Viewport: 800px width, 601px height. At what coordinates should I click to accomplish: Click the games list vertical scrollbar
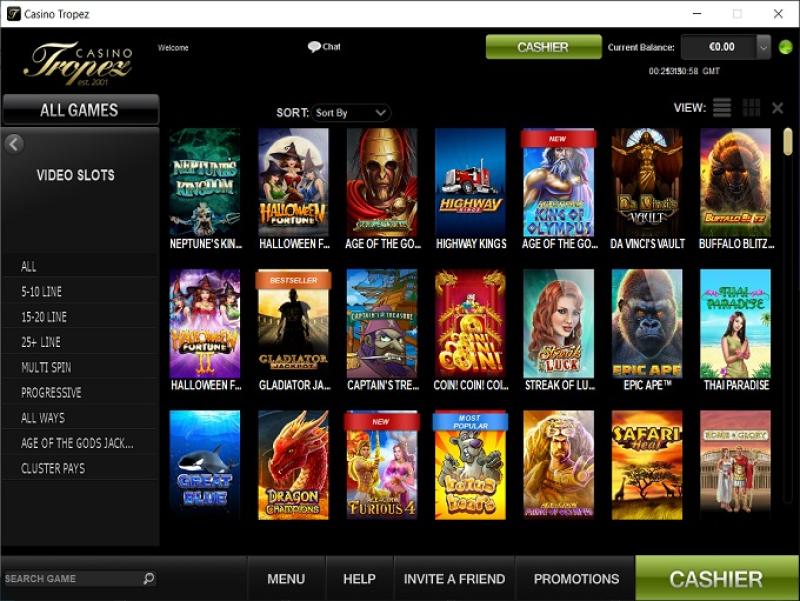click(788, 316)
